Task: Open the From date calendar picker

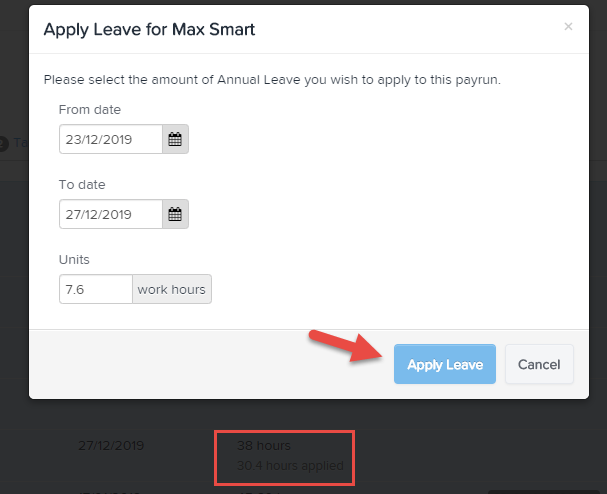Action: (x=175, y=140)
